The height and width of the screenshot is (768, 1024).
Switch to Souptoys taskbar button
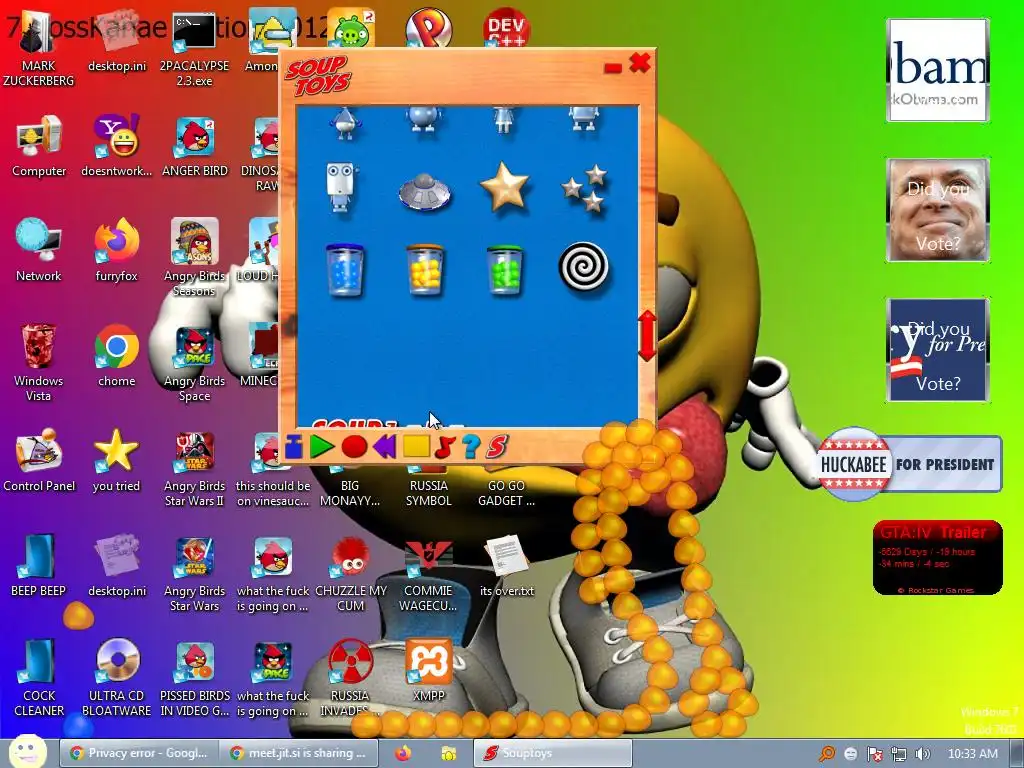[552, 753]
